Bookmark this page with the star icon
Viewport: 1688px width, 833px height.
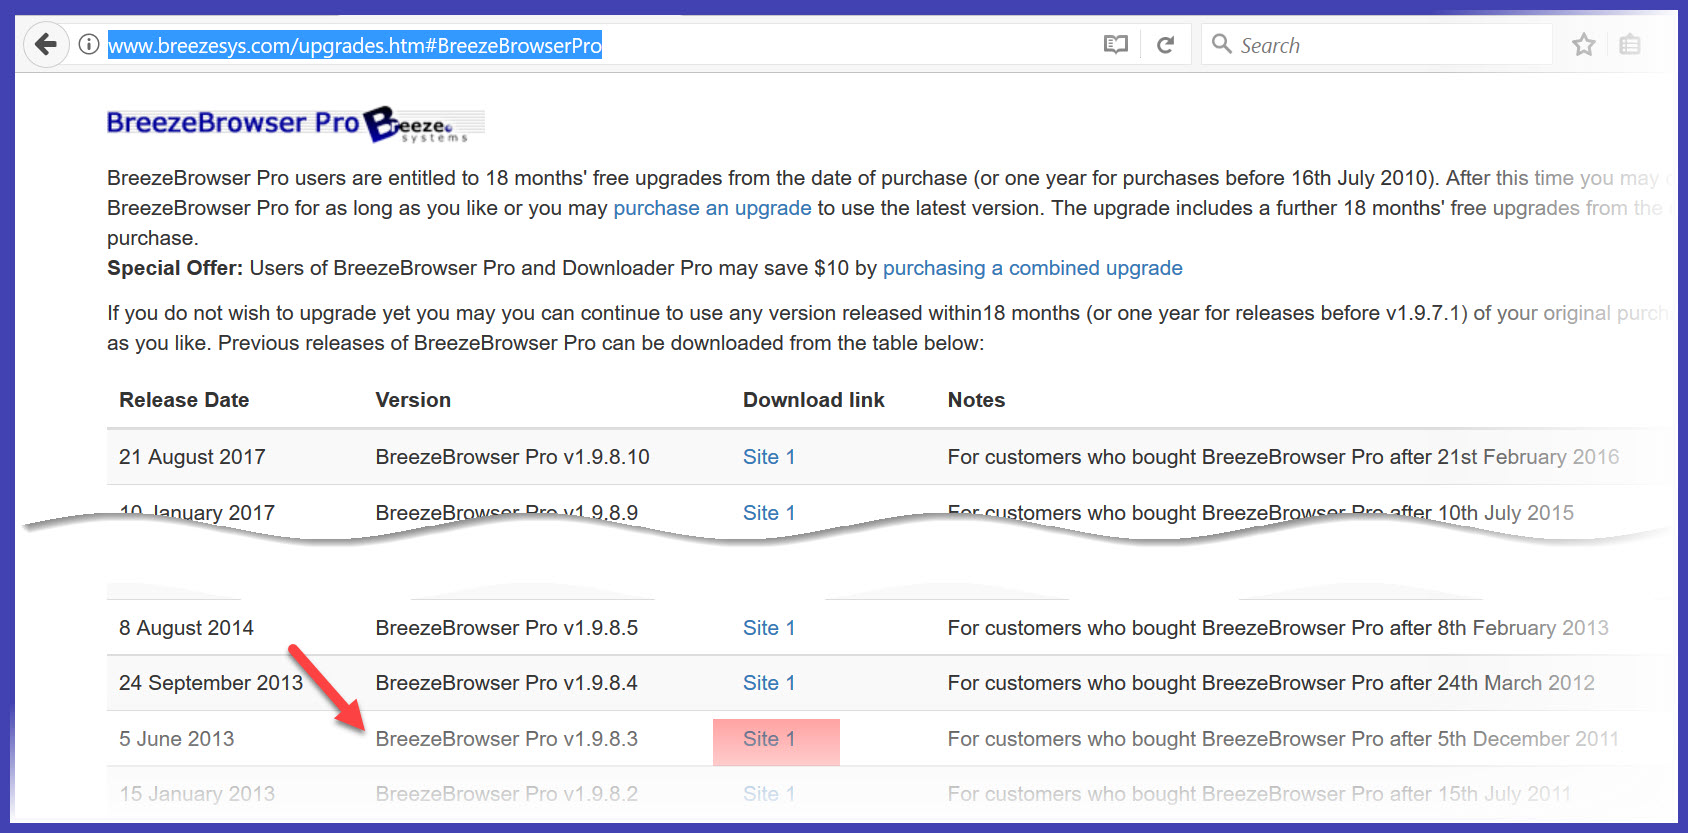(x=1583, y=45)
